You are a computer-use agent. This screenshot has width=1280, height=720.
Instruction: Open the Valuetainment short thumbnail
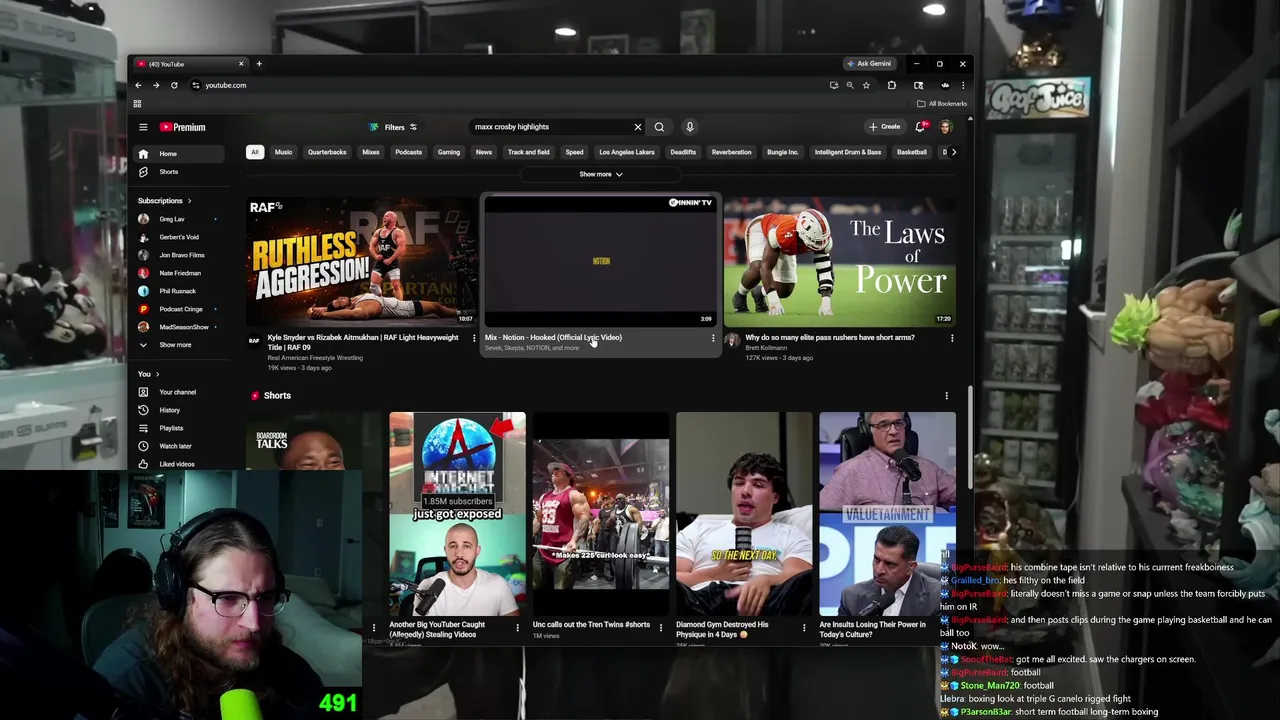887,514
